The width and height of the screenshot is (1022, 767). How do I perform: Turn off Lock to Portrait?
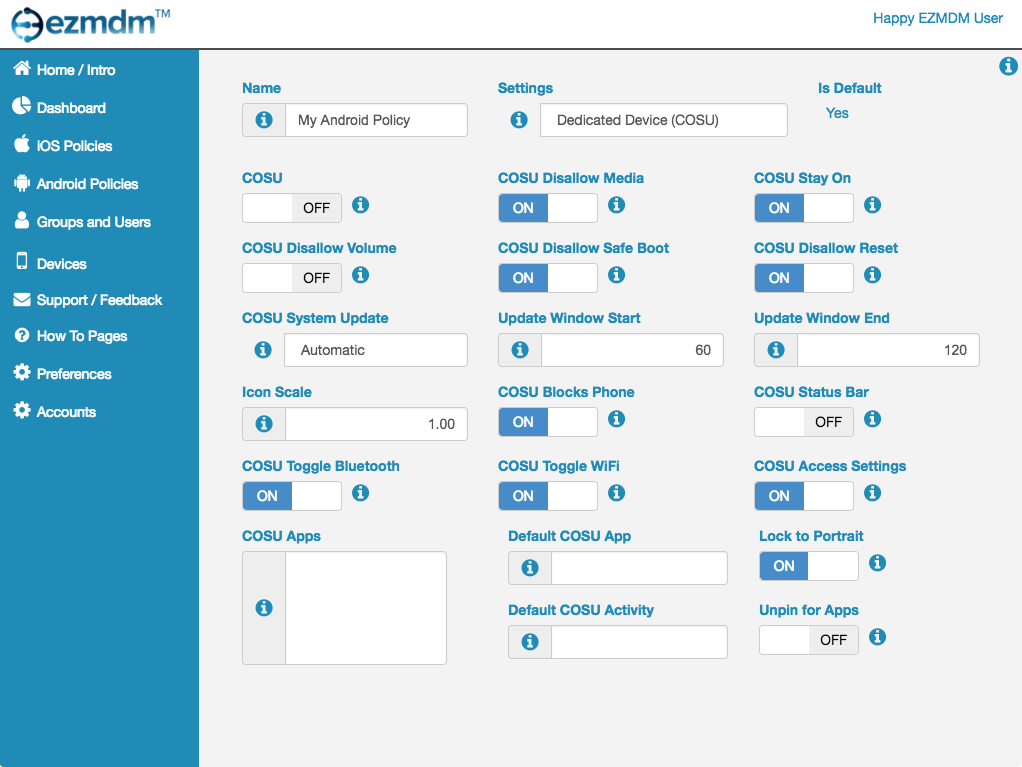point(809,566)
